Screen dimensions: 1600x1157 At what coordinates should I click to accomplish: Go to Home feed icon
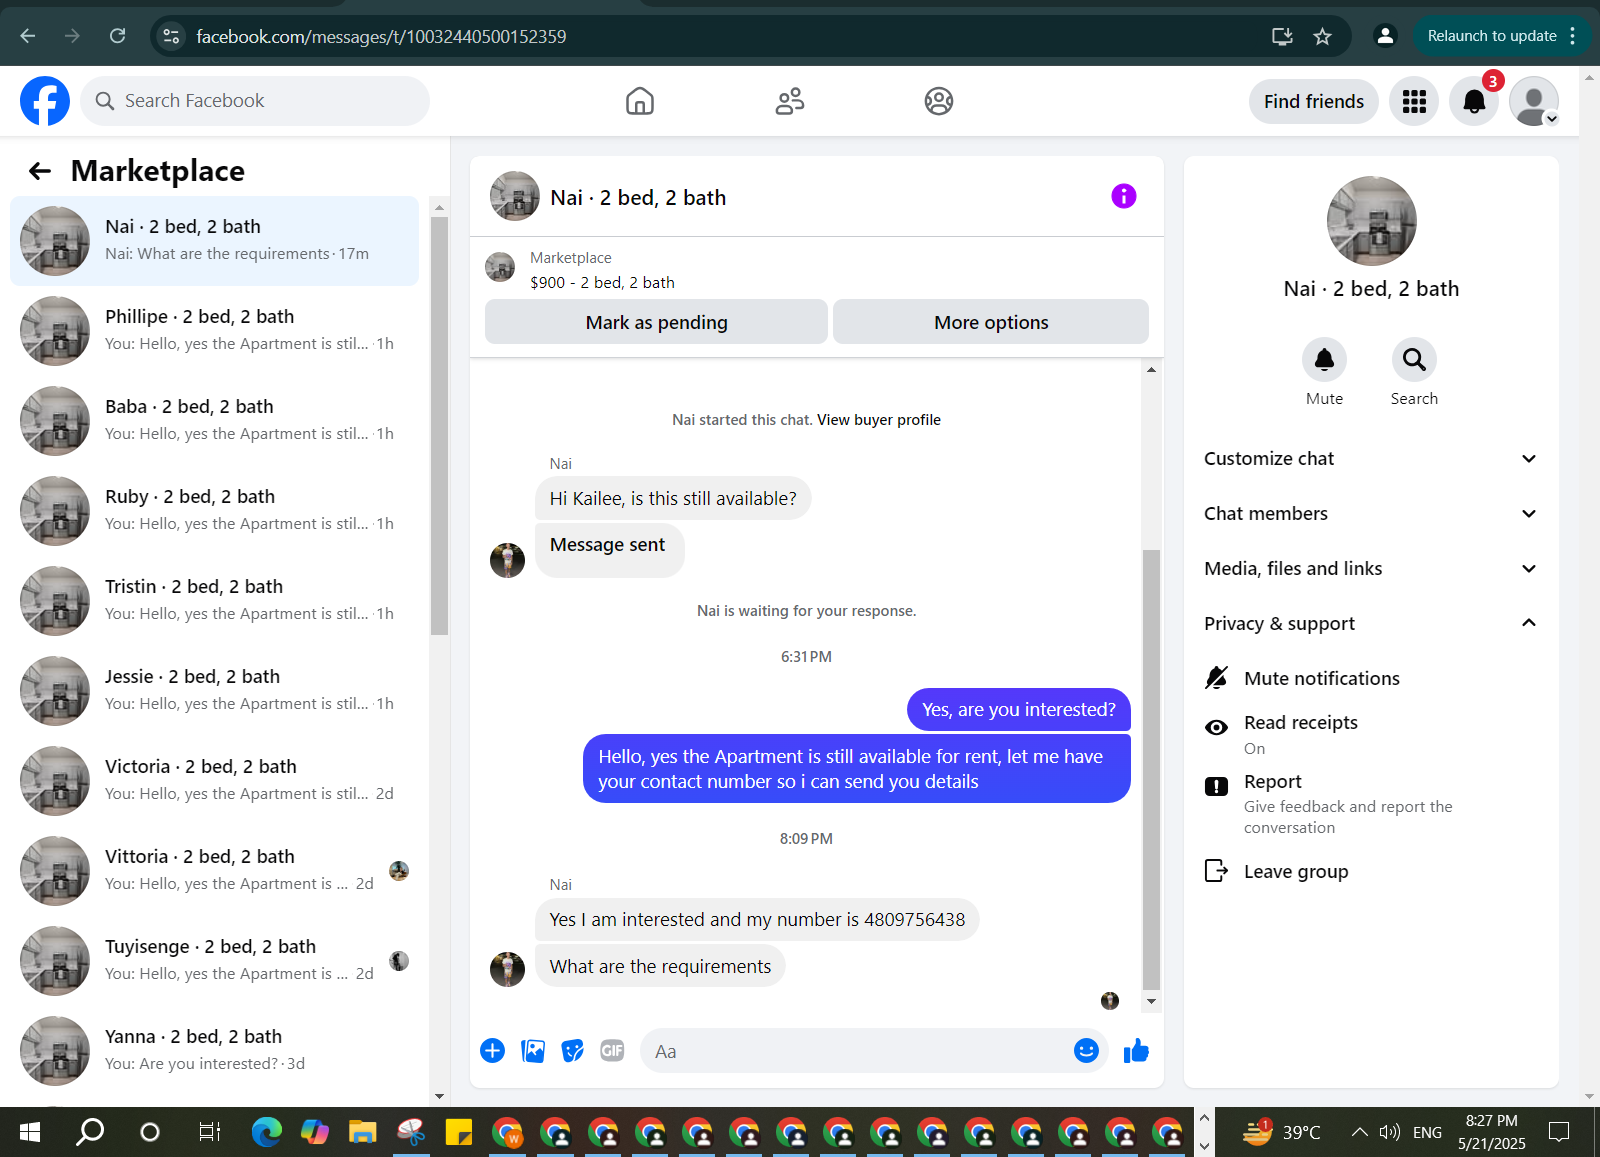click(x=640, y=101)
